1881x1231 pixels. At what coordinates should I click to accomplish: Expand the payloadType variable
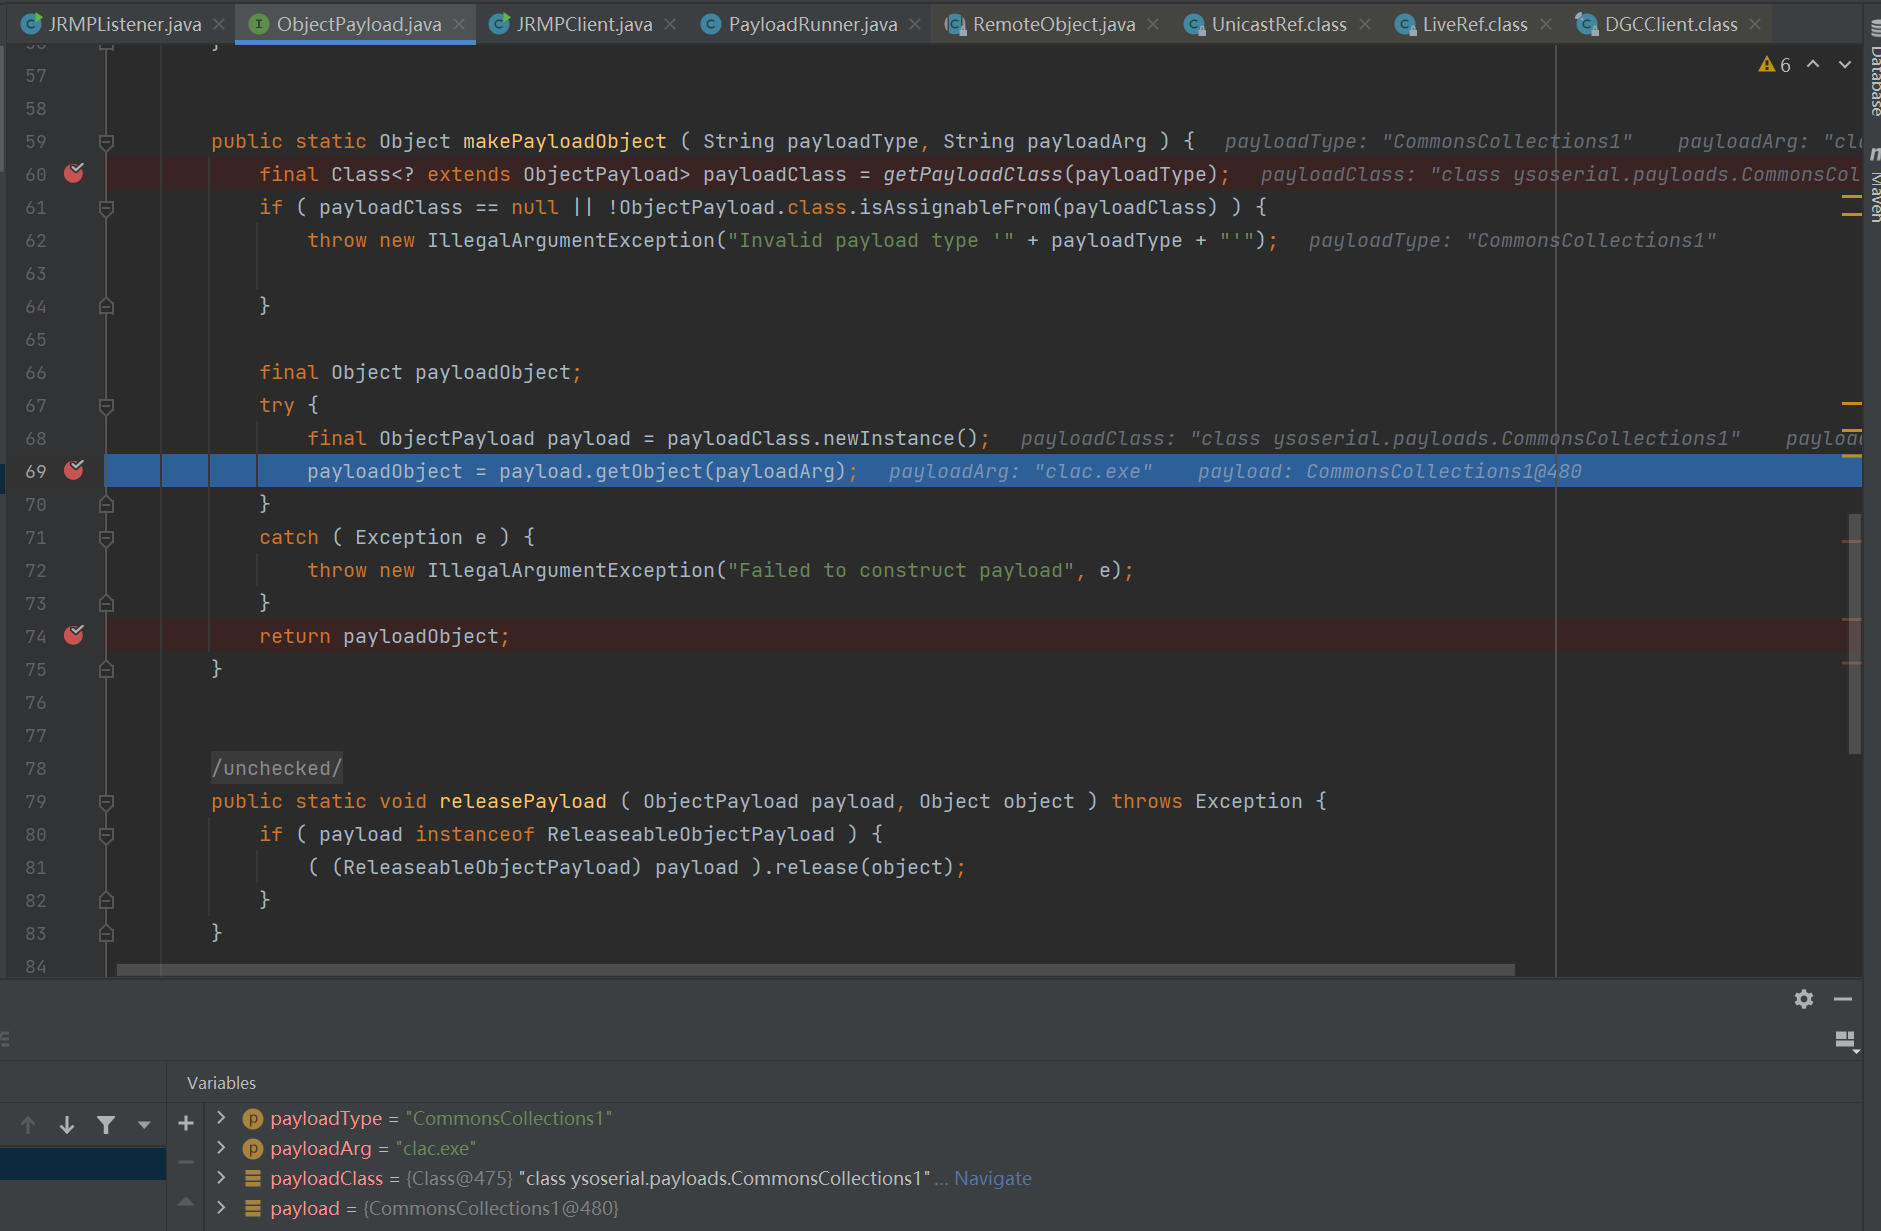pyautogui.click(x=222, y=1118)
